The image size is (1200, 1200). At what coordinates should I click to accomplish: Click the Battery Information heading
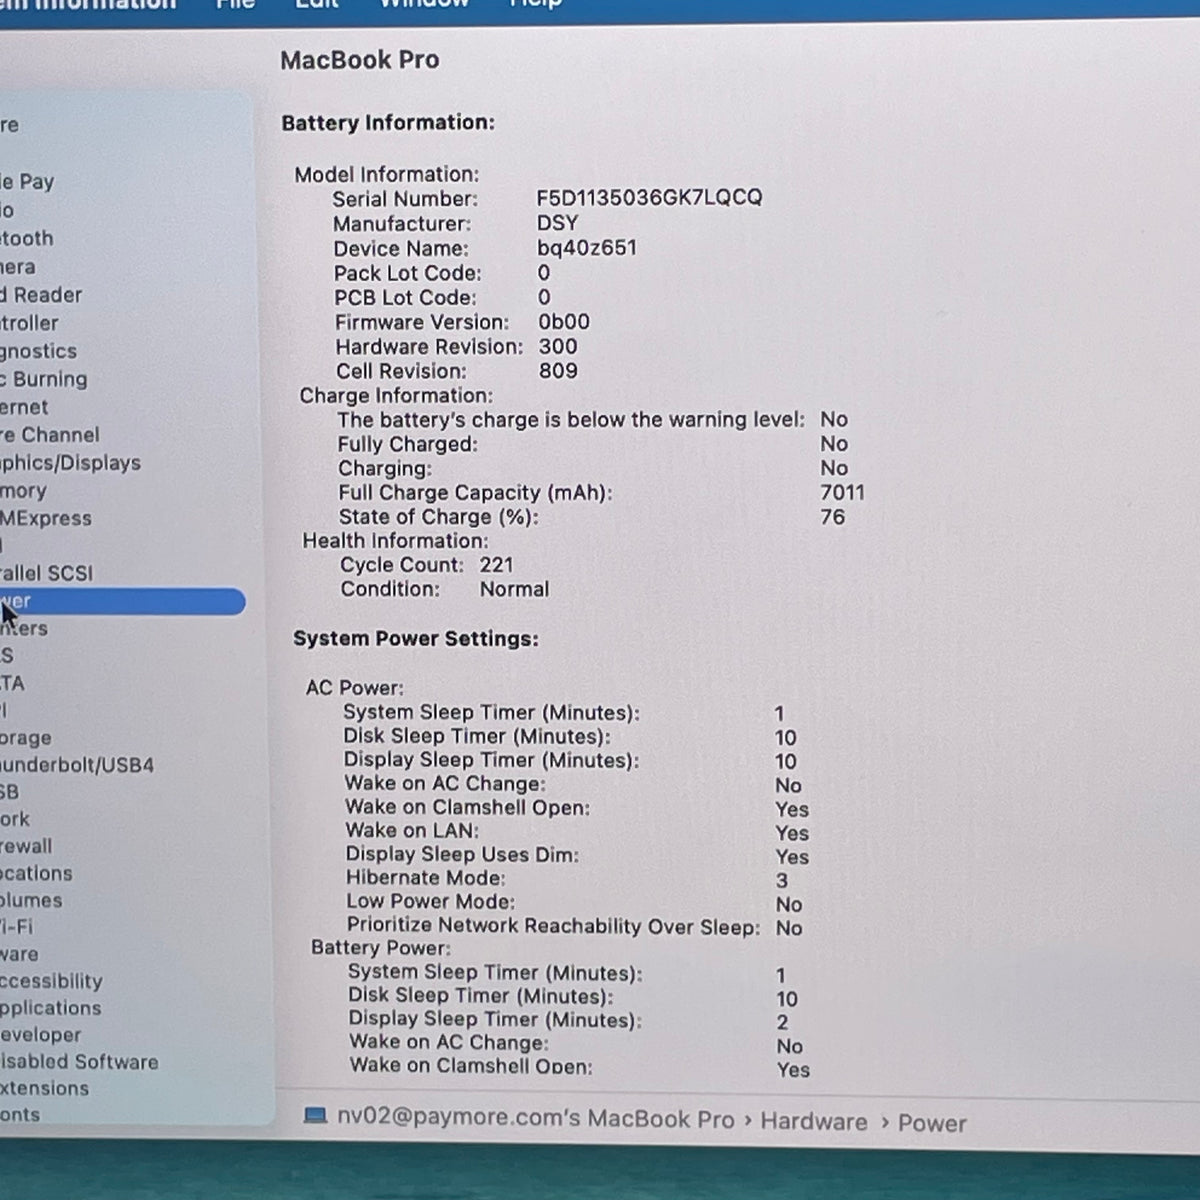(x=388, y=123)
